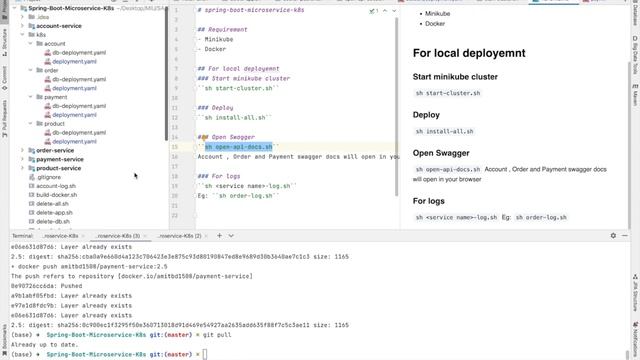
Task: Go to previous highlighted problem arrow
Action: click(x=385, y=11)
